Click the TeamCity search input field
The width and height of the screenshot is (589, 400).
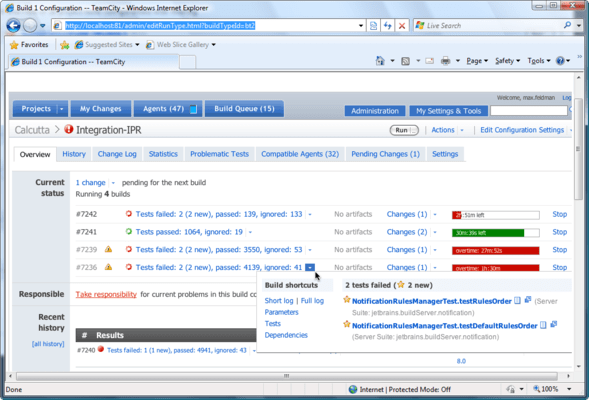(529, 110)
